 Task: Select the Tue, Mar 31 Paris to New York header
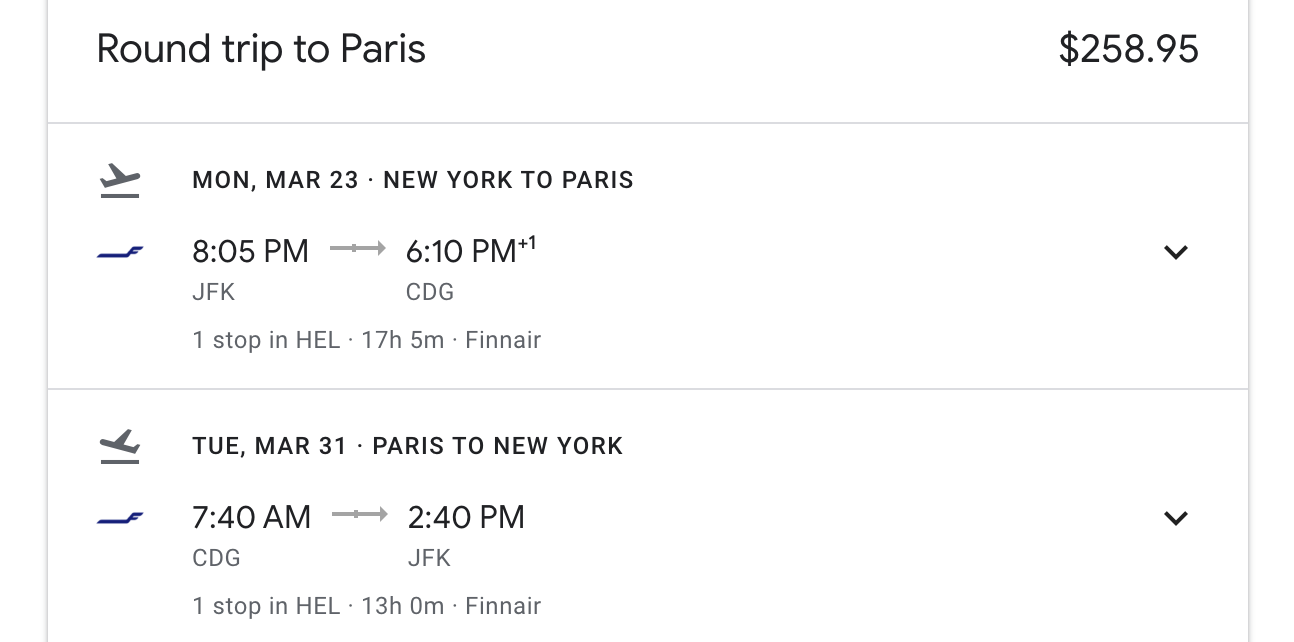coord(408,445)
